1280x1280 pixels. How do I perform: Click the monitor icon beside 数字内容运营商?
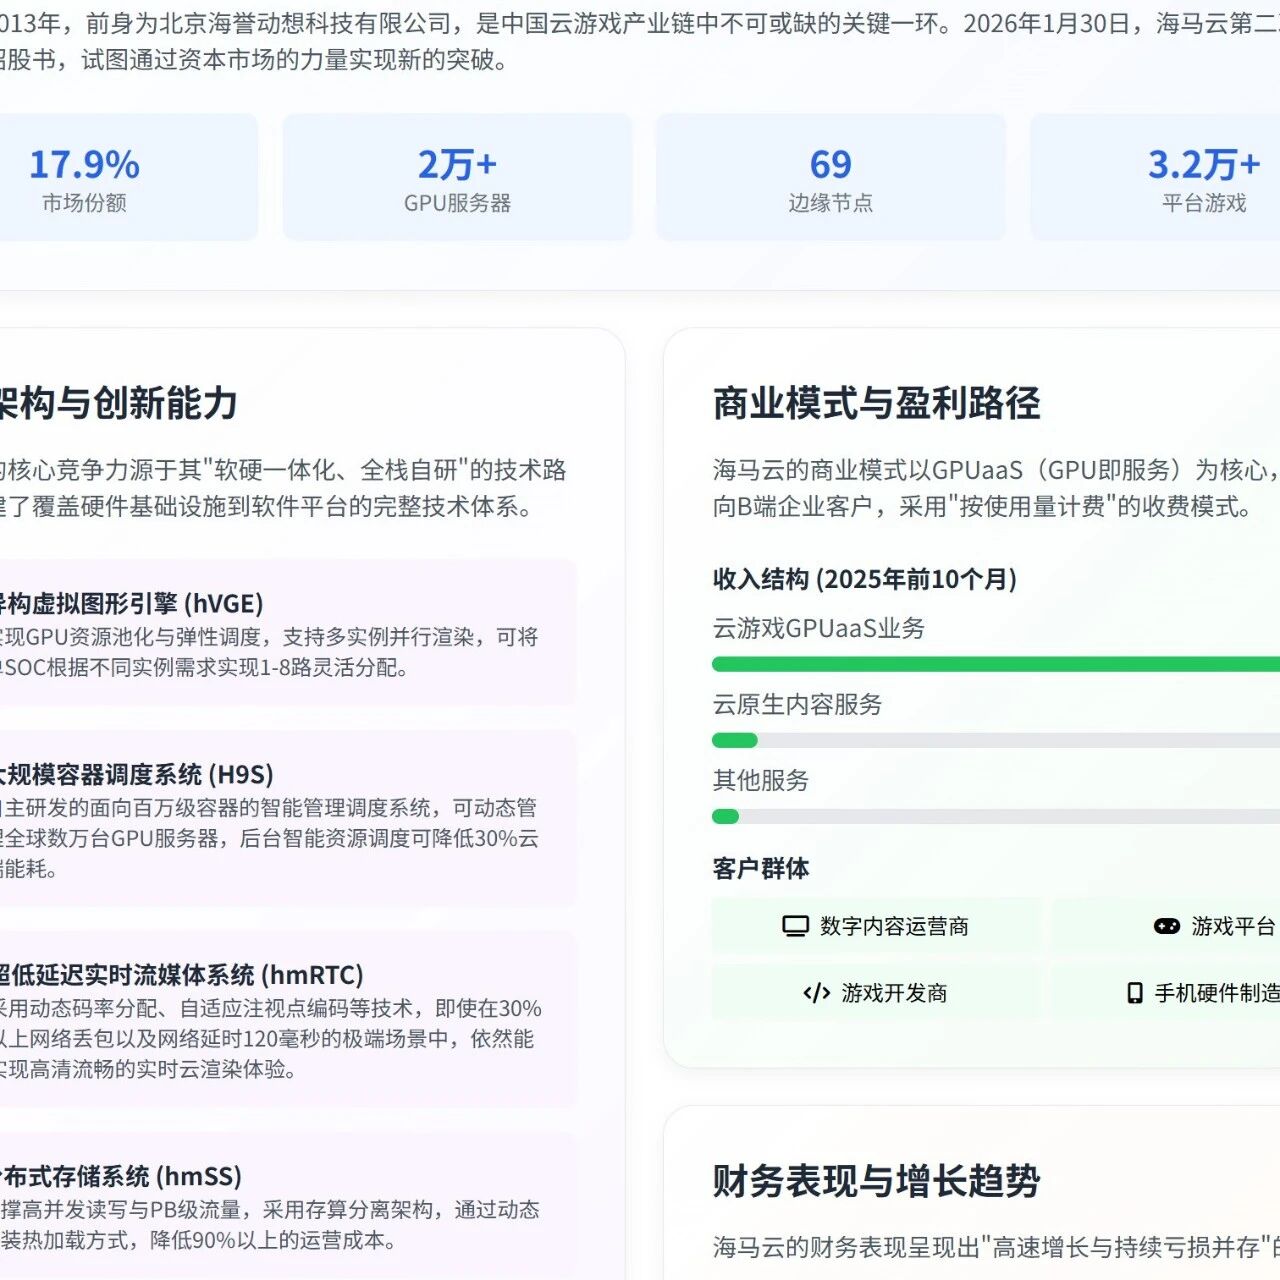click(x=795, y=926)
